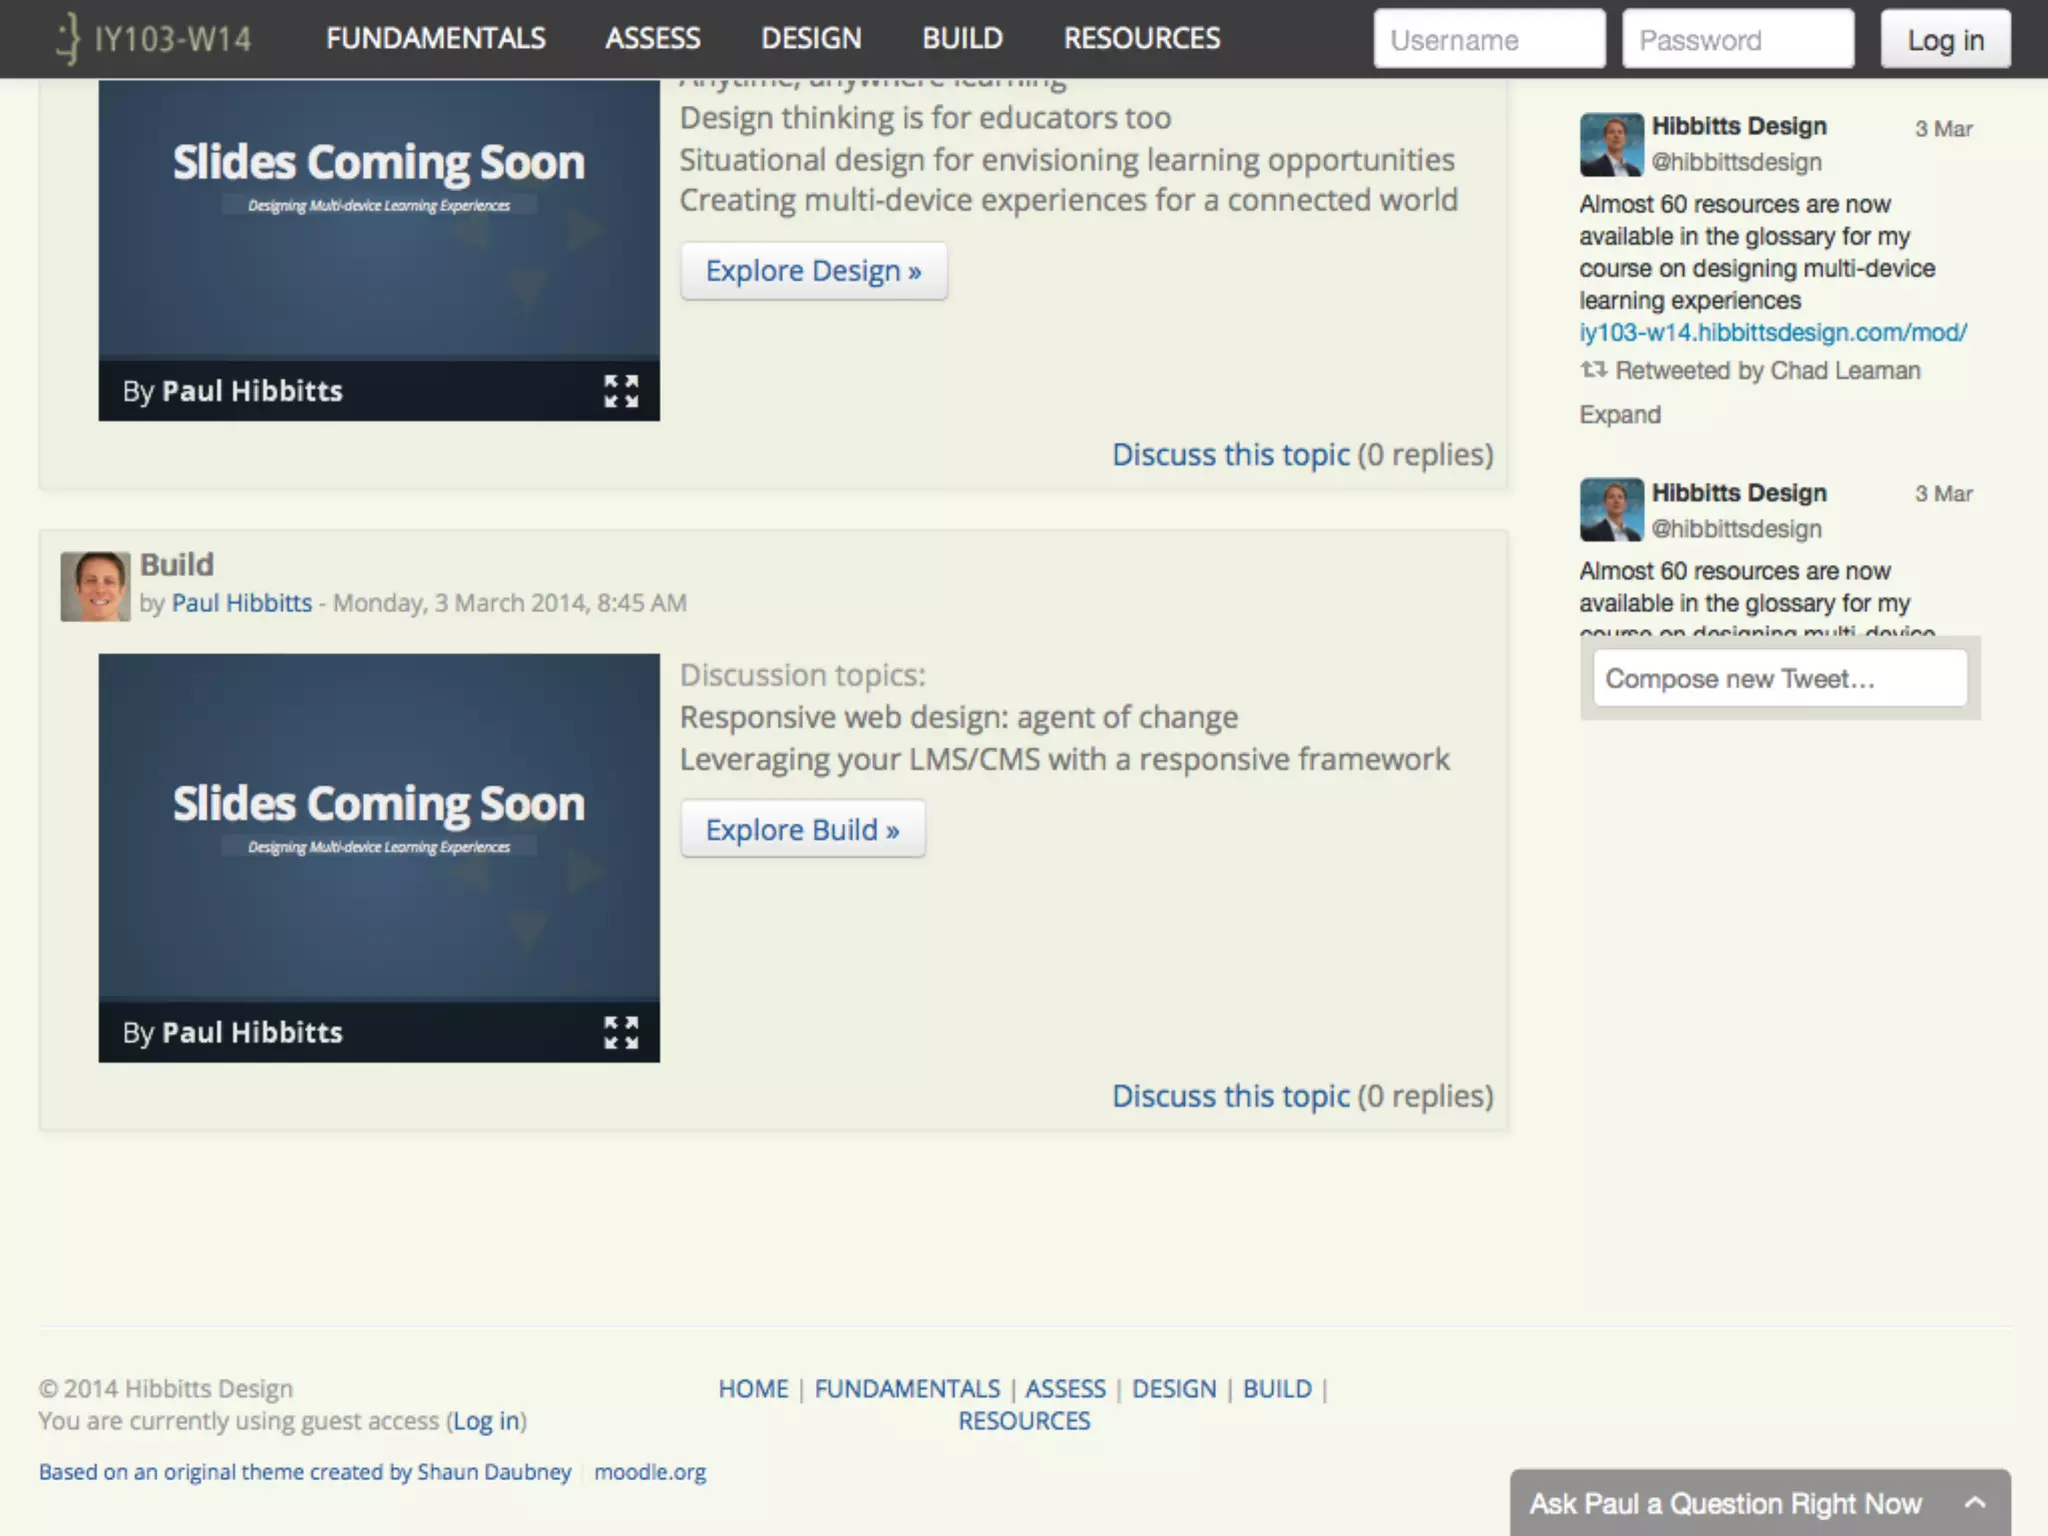Open Discuss this topic link under Build
Screen dimensions: 2048x1536
point(1230,1096)
